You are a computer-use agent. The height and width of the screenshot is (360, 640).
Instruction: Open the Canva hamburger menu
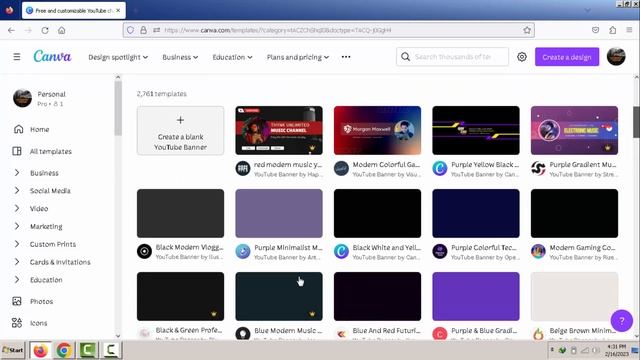17,57
